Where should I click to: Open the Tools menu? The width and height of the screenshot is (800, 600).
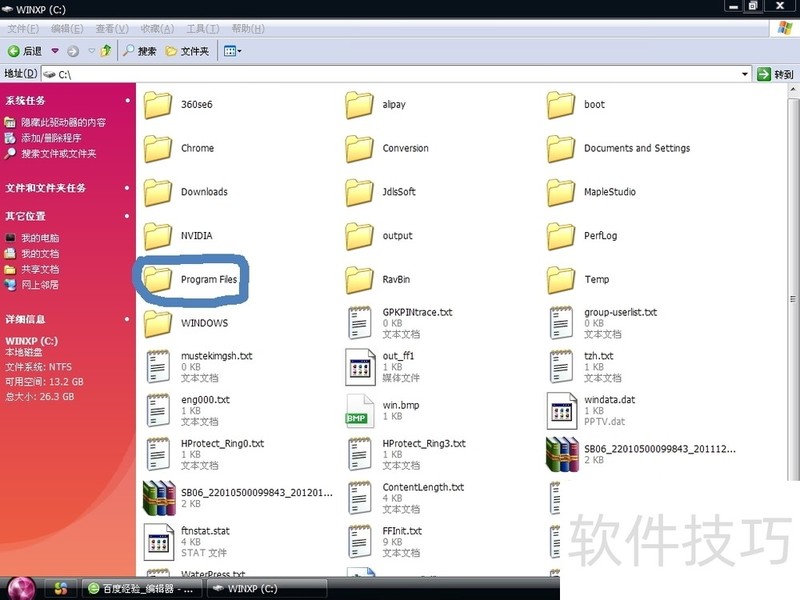[x=203, y=29]
